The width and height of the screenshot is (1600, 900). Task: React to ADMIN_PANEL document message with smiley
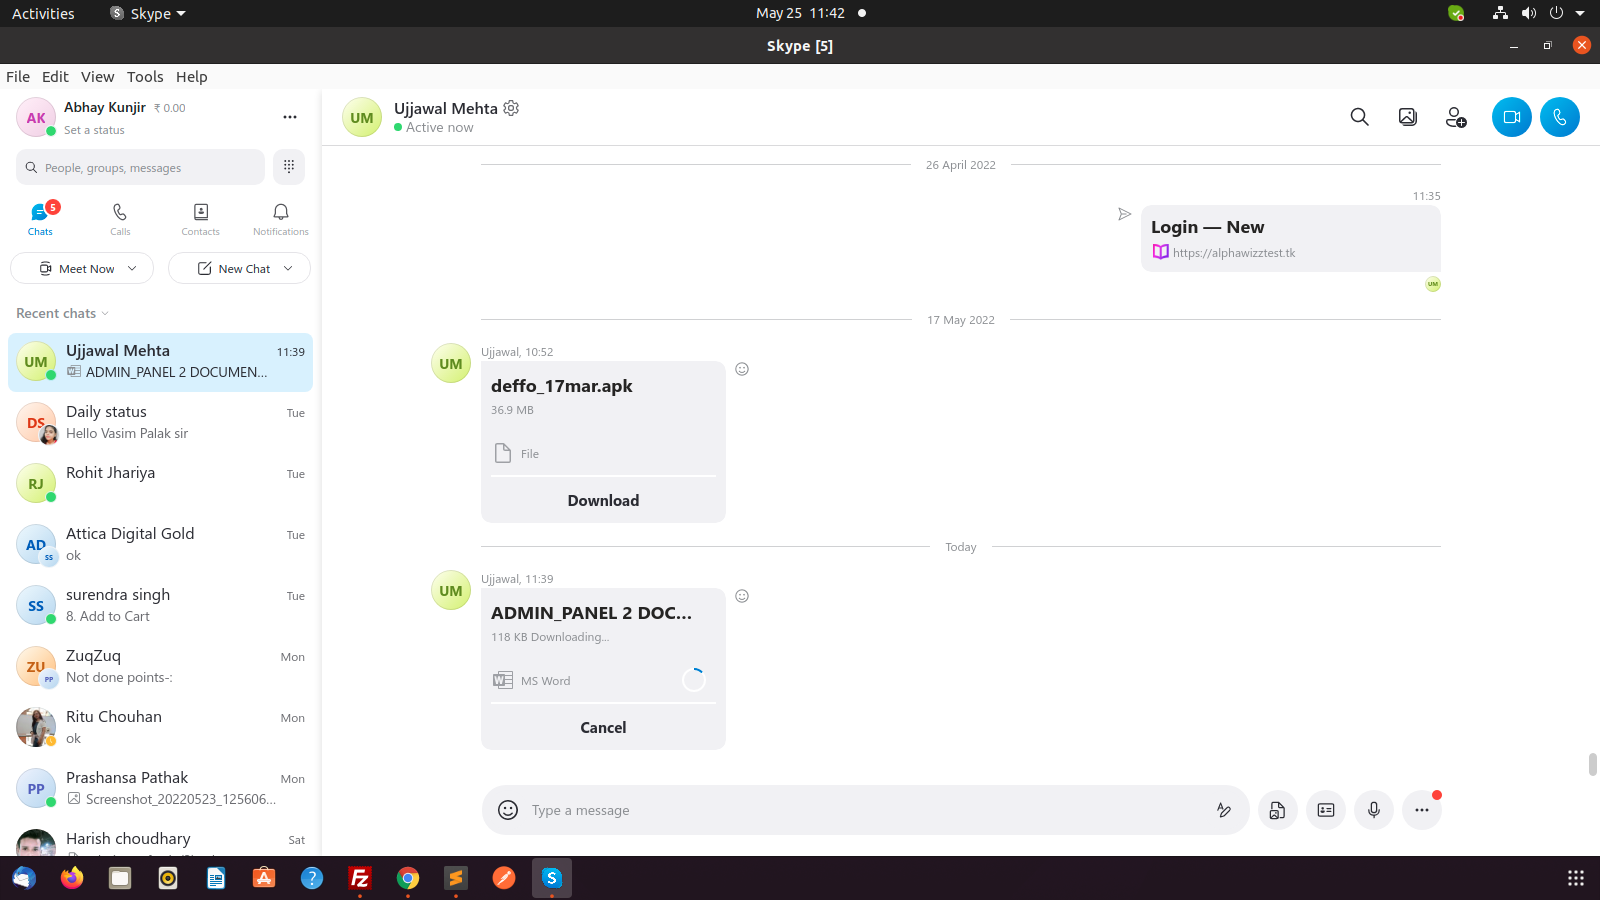click(x=742, y=596)
